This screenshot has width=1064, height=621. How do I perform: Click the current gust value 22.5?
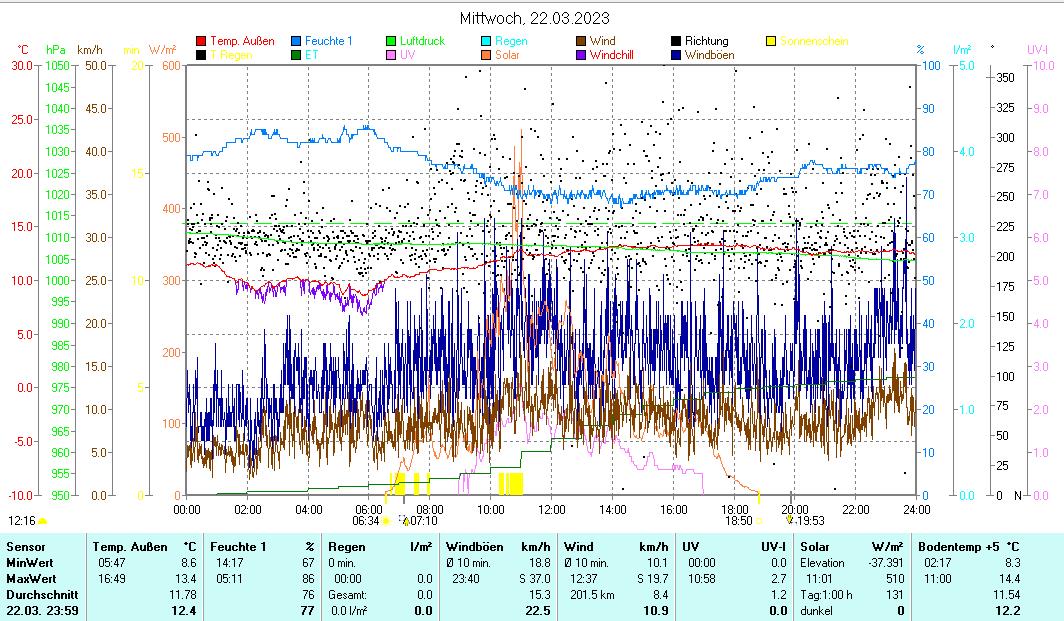click(538, 611)
